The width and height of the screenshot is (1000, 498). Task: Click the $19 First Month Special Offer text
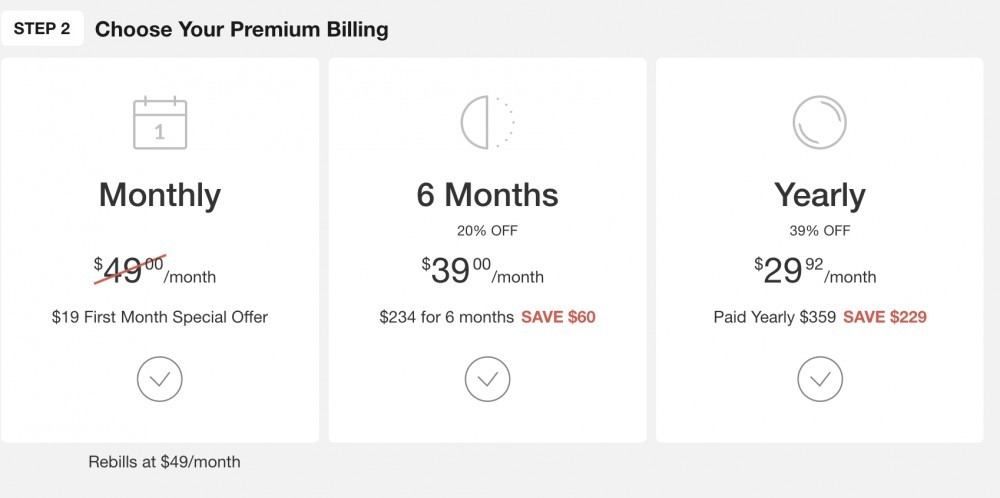tap(159, 317)
